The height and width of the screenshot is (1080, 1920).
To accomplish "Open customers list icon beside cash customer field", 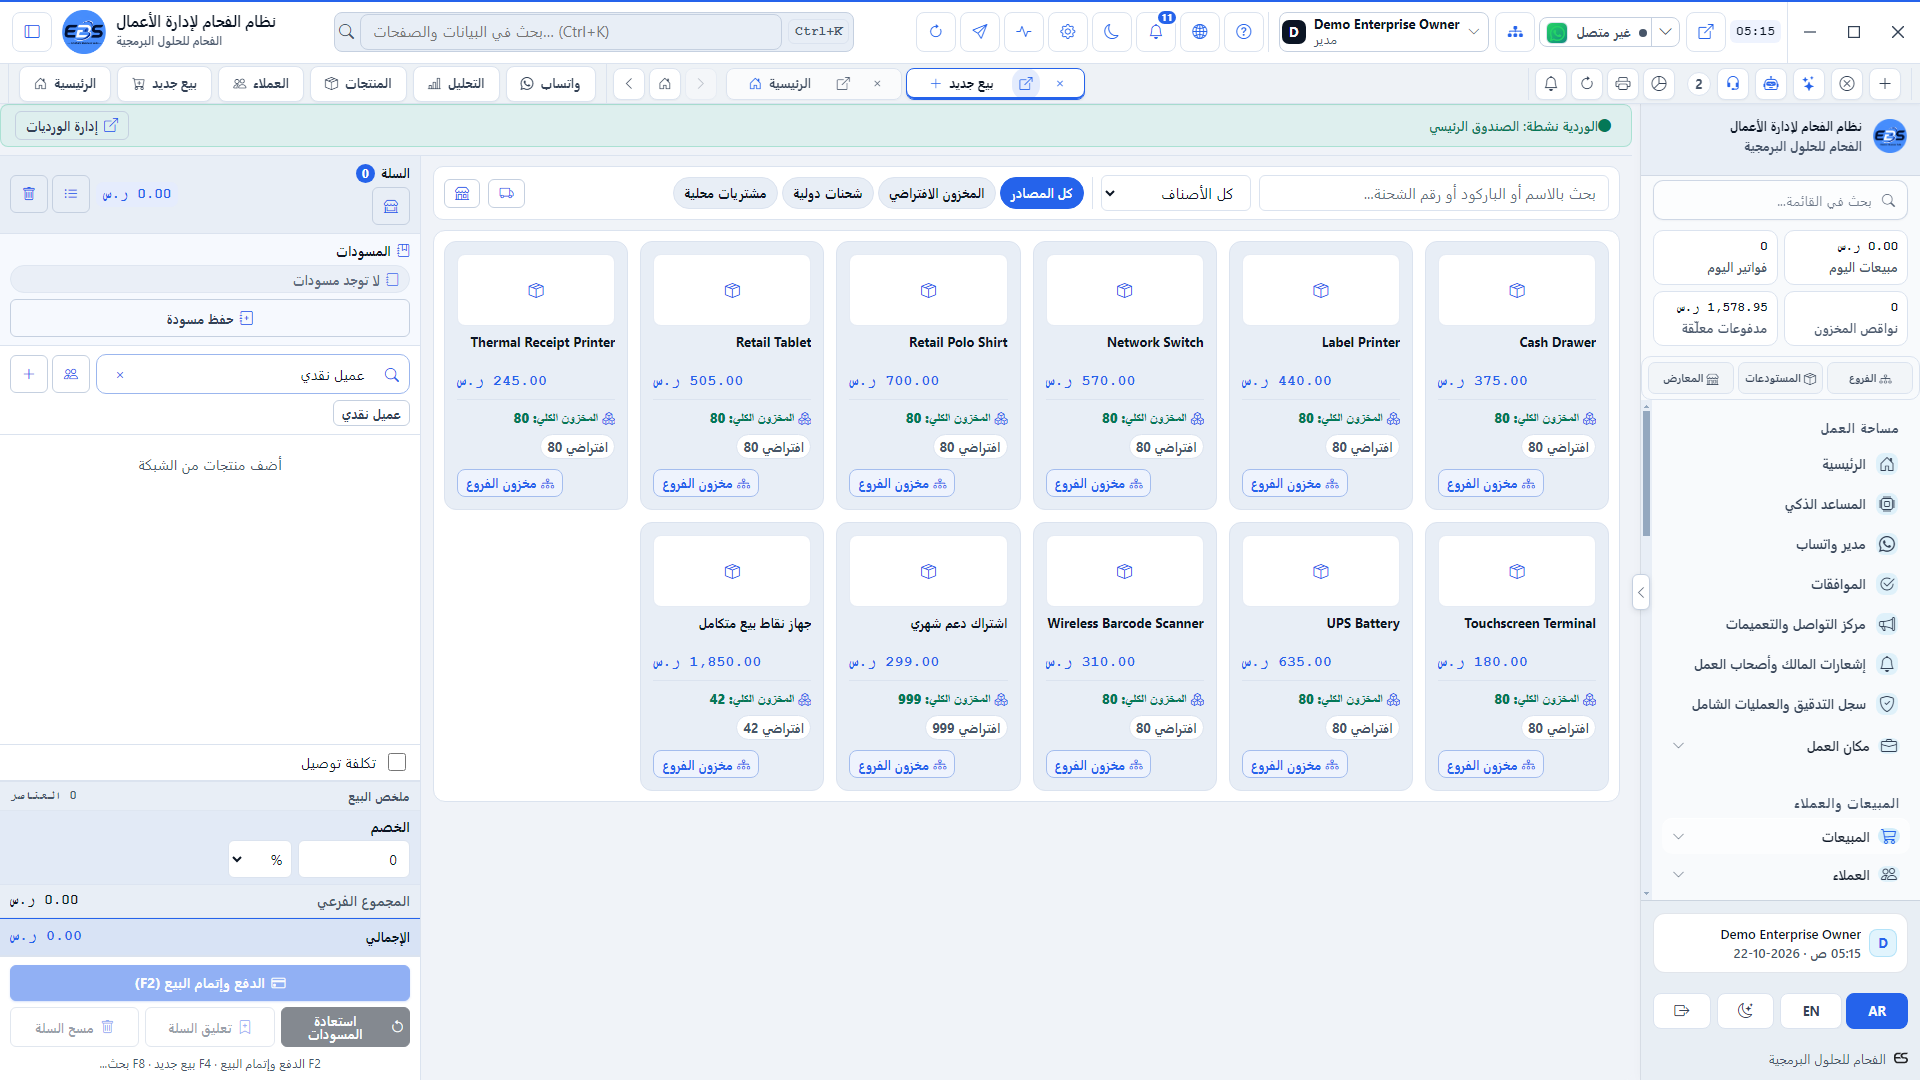I will [71, 374].
